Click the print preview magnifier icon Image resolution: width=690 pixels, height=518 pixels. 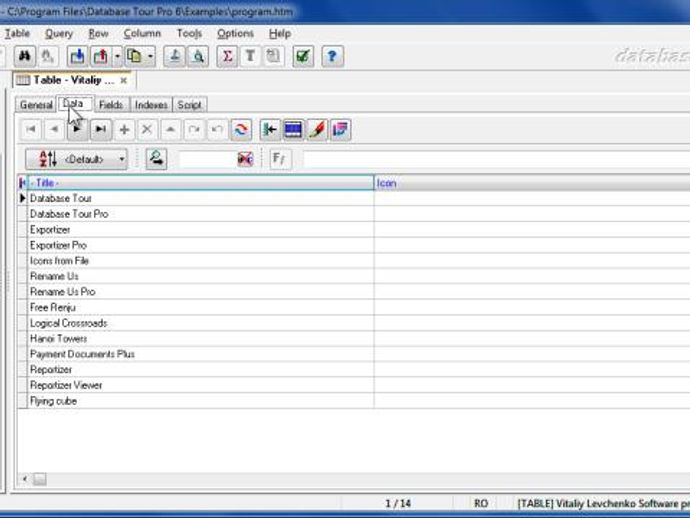[198, 56]
